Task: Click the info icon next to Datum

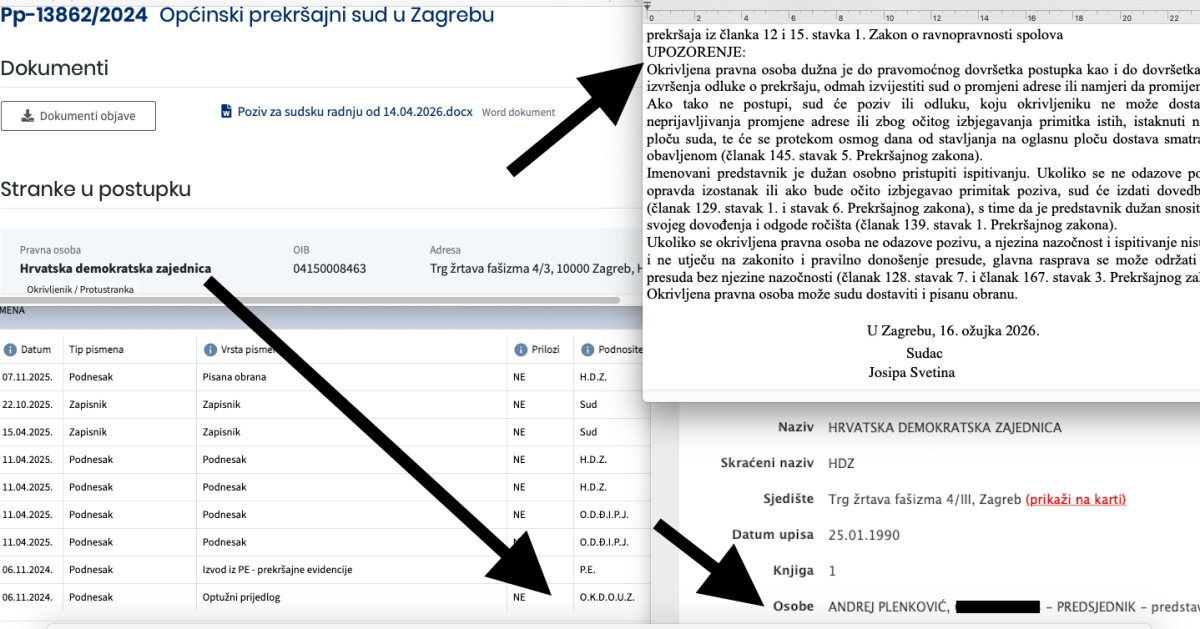Action: tap(11, 350)
